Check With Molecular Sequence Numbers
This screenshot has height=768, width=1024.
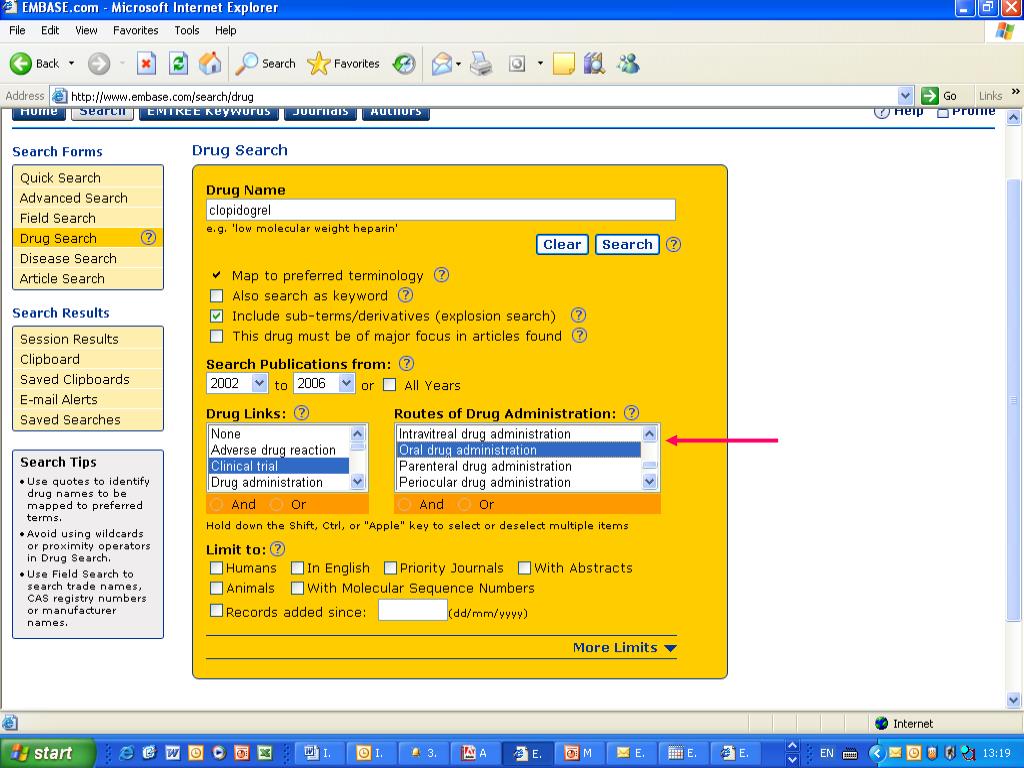297,588
